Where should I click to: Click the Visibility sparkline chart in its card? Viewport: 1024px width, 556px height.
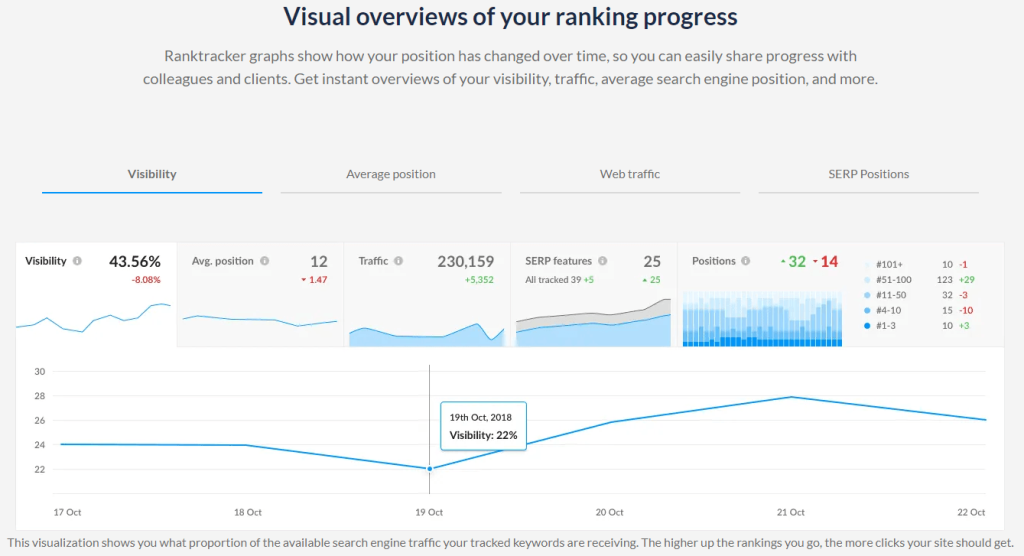(x=94, y=318)
